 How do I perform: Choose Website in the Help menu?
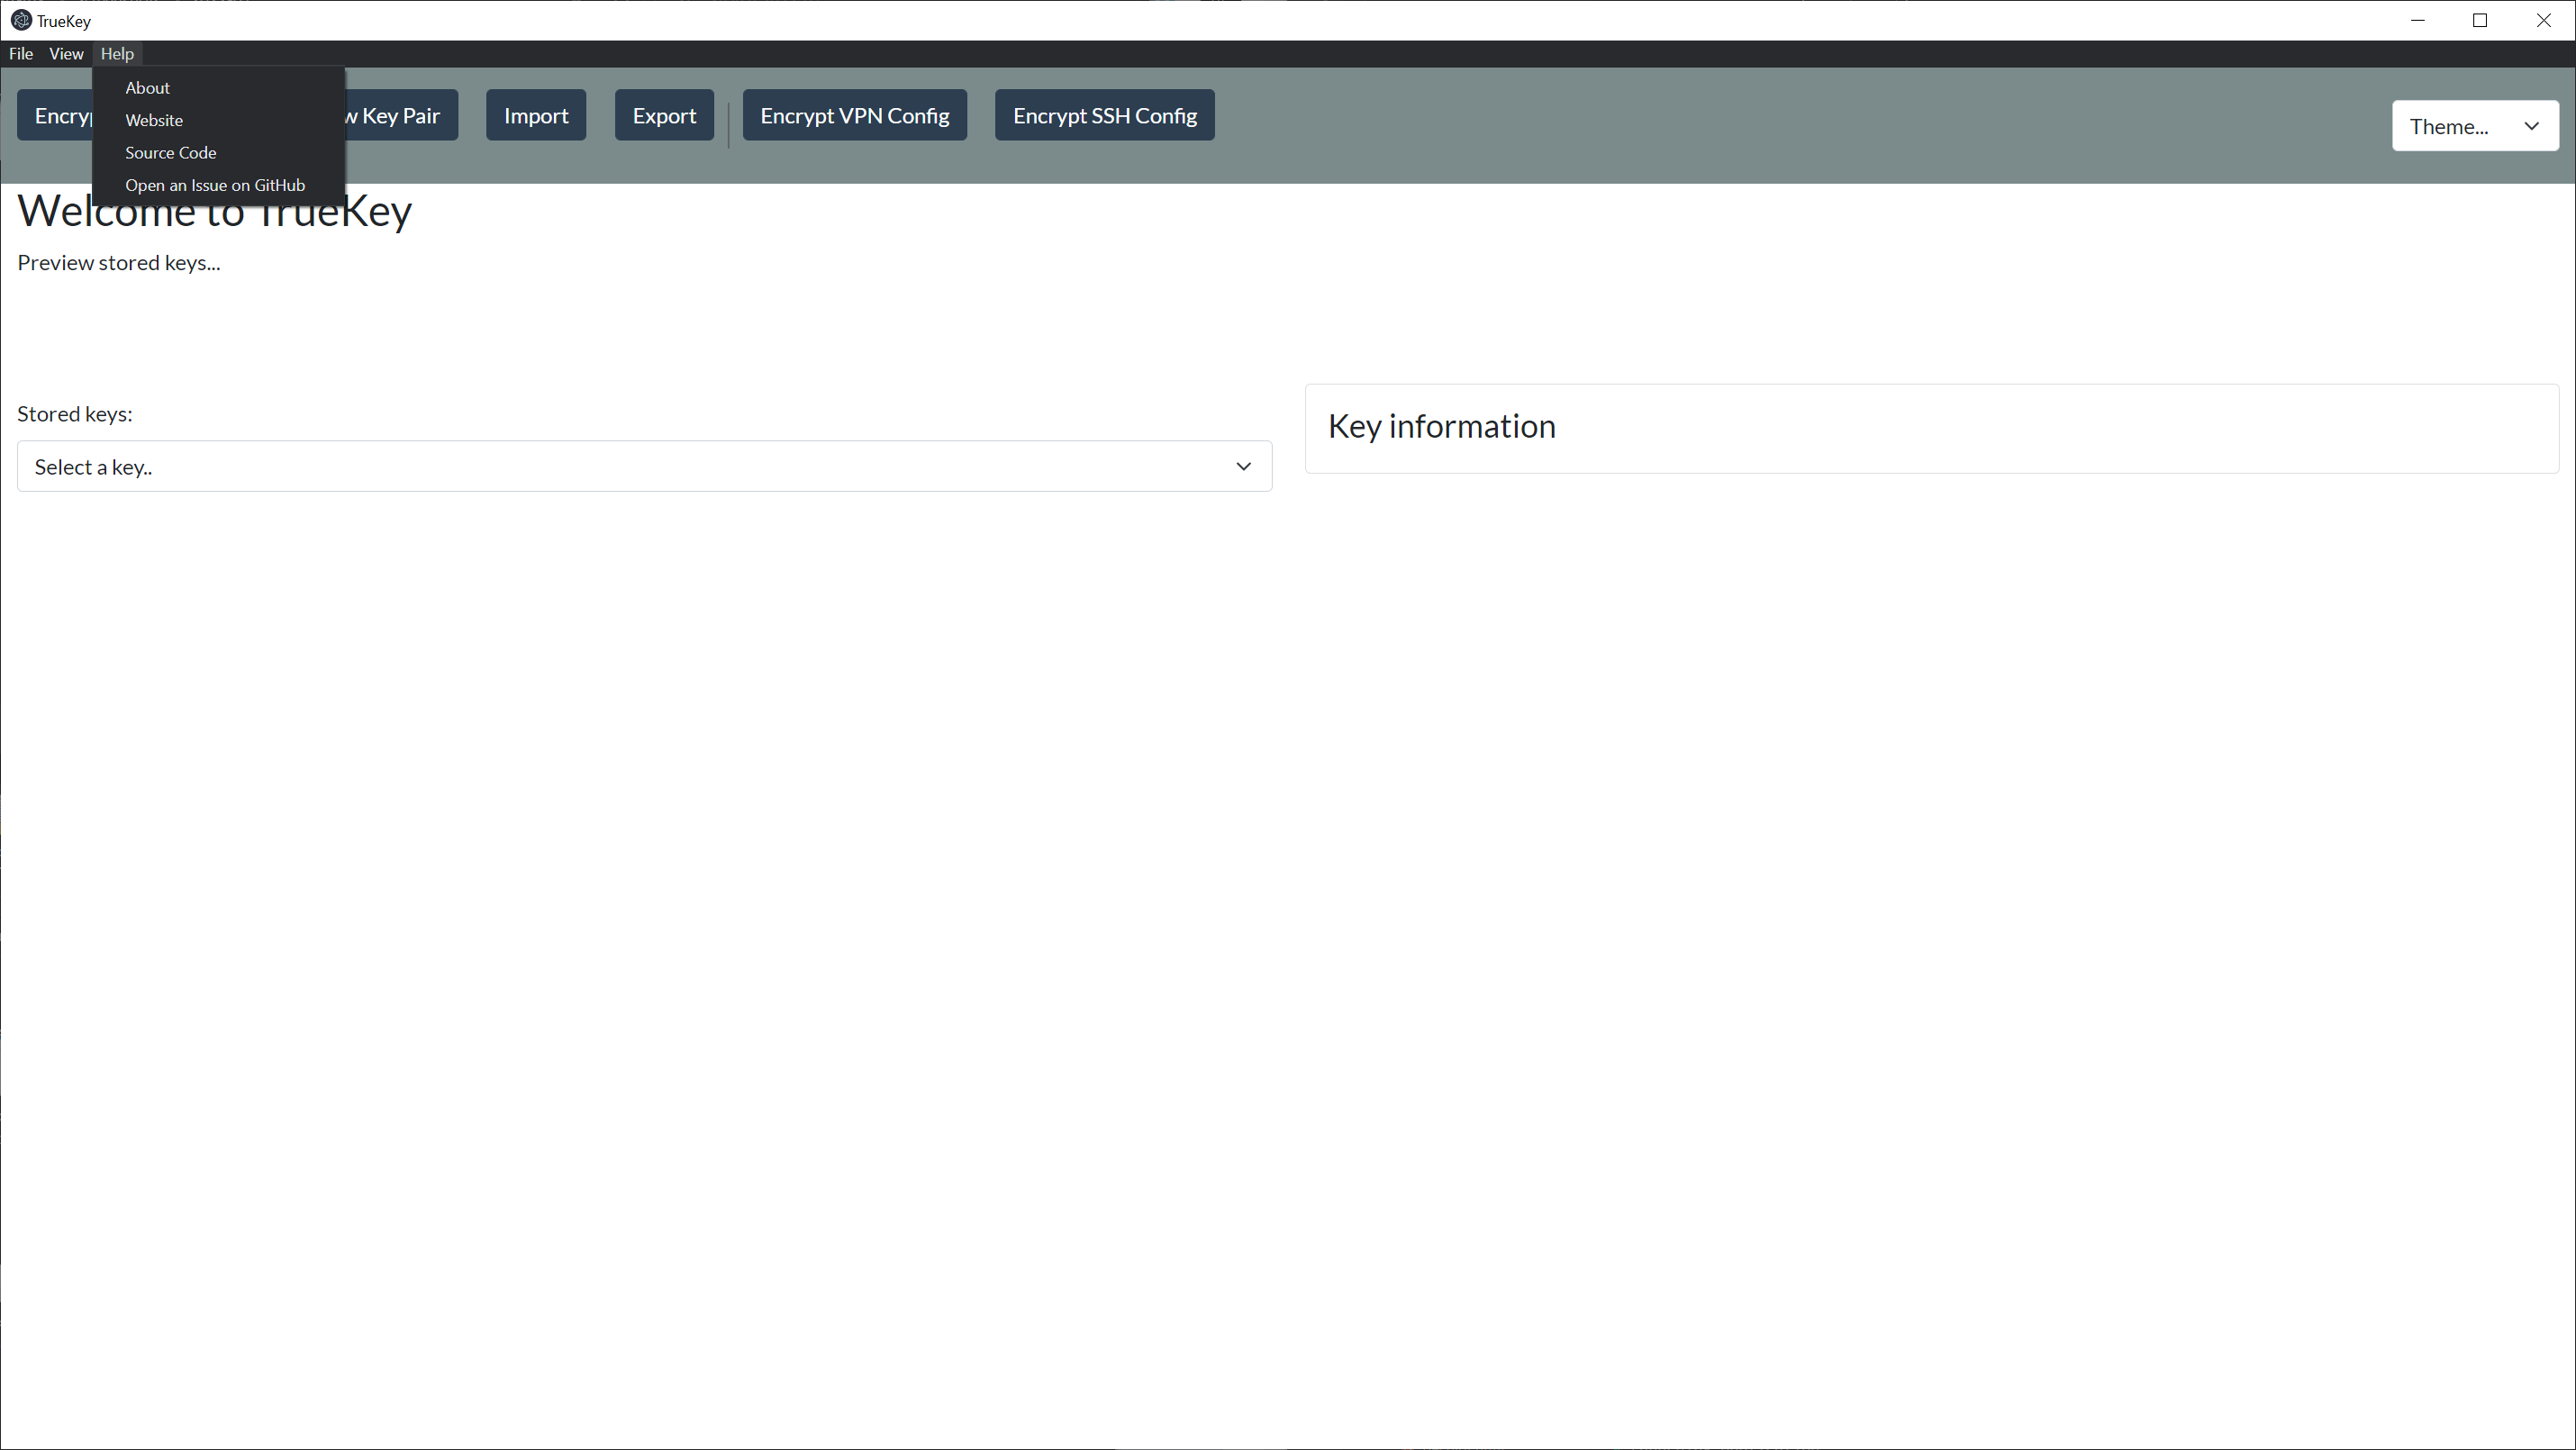click(154, 119)
